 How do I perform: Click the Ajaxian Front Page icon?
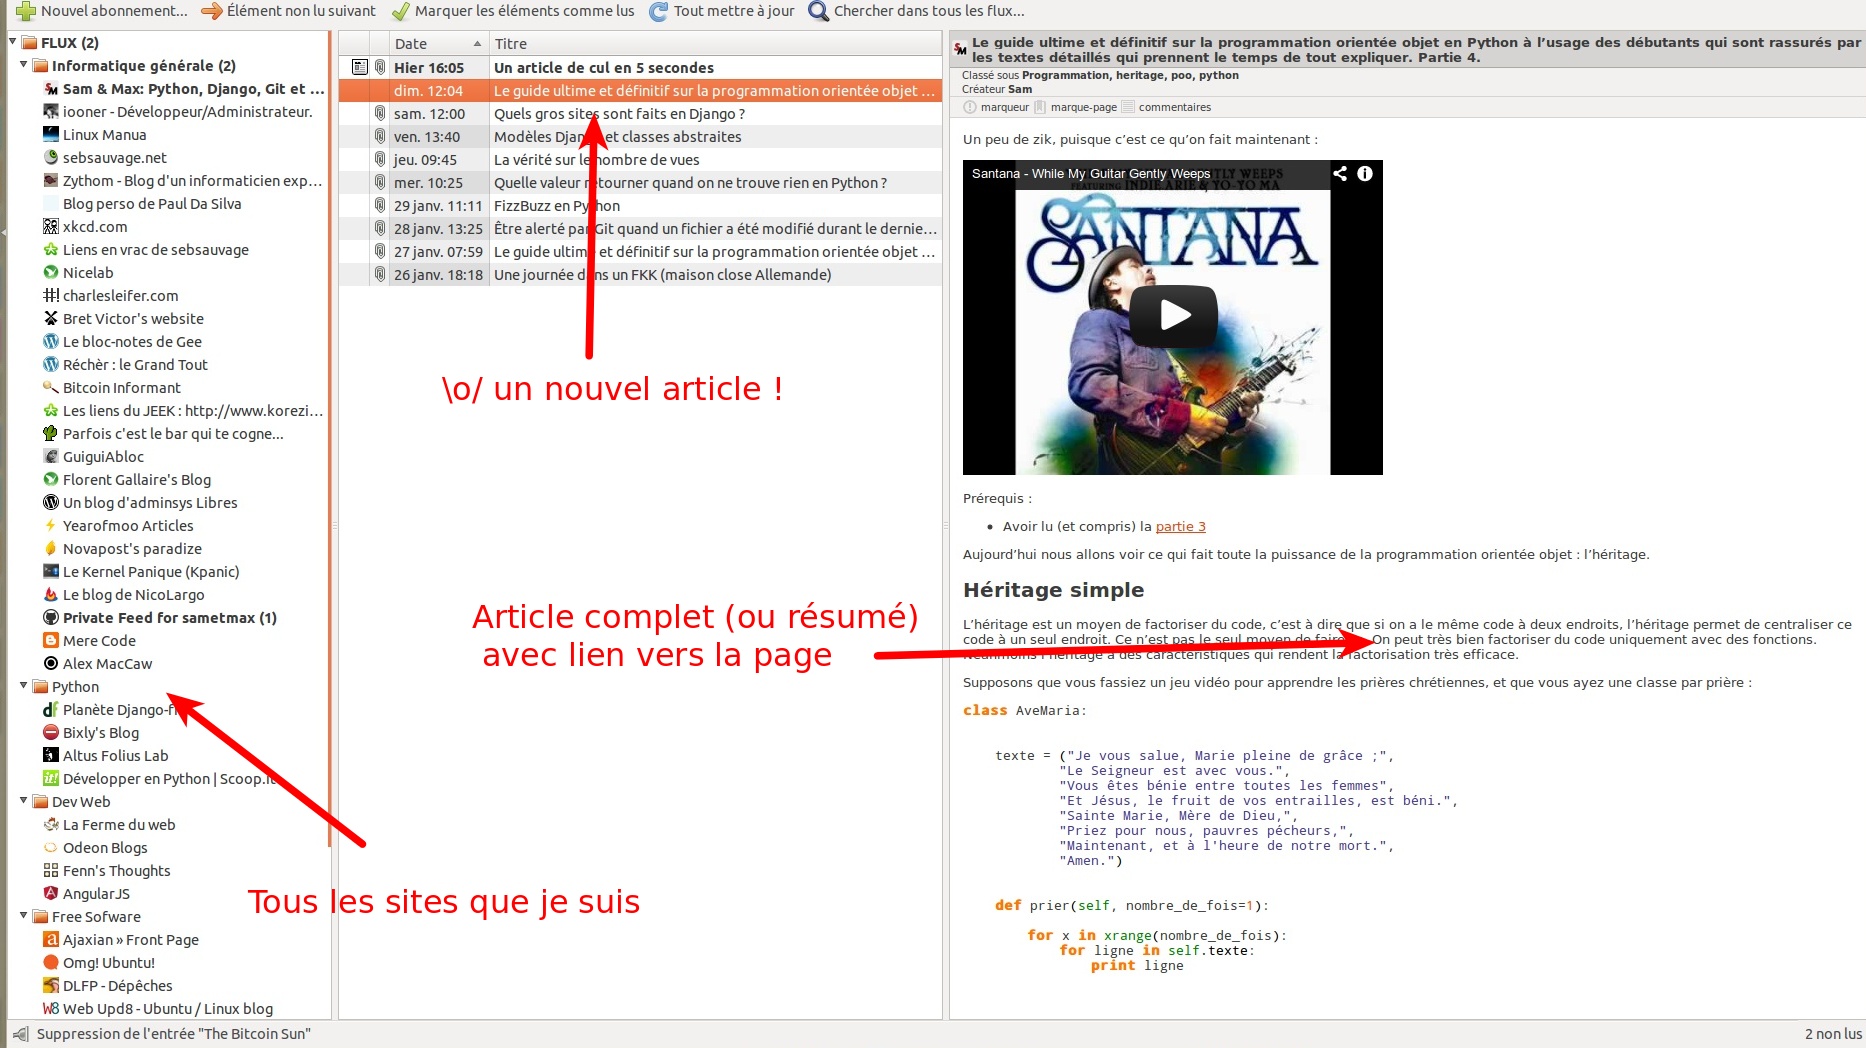point(51,940)
